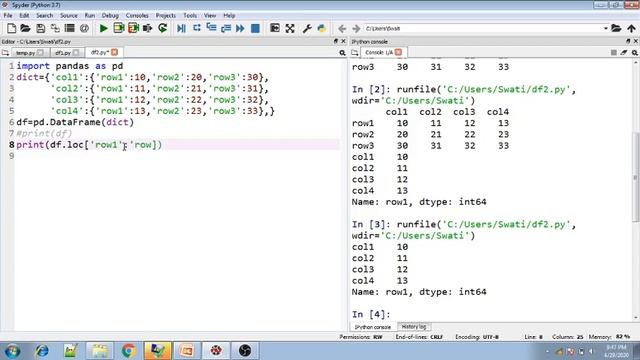This screenshot has width=640, height=360.
Task: Run the file with the green play icon
Action: 104,28
